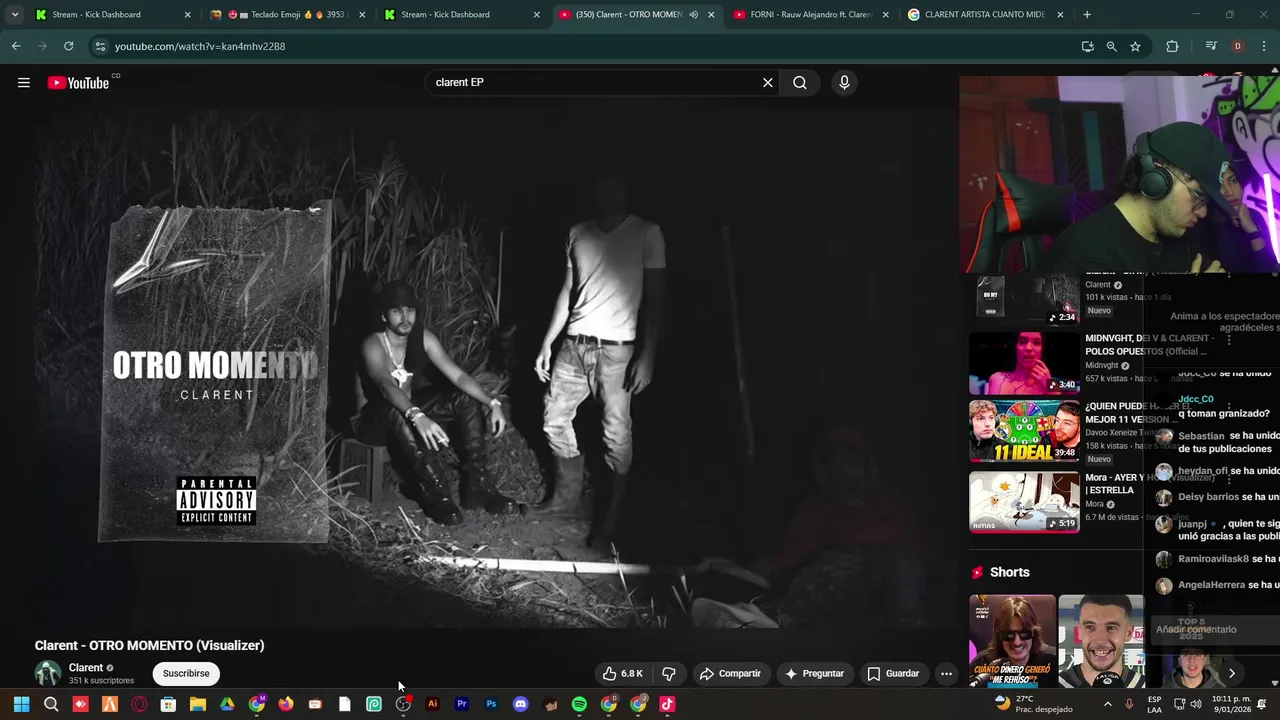This screenshot has height=720, width=1280.
Task: Open Discord from the taskbar
Action: (520, 704)
